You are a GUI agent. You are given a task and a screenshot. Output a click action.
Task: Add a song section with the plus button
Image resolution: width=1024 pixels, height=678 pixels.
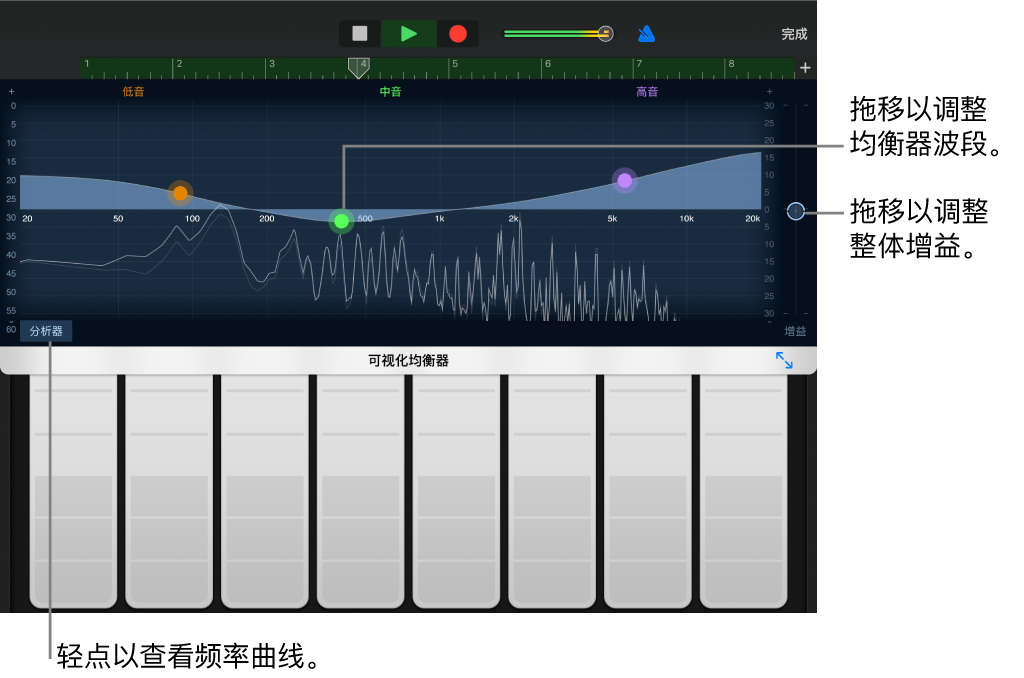(x=805, y=68)
